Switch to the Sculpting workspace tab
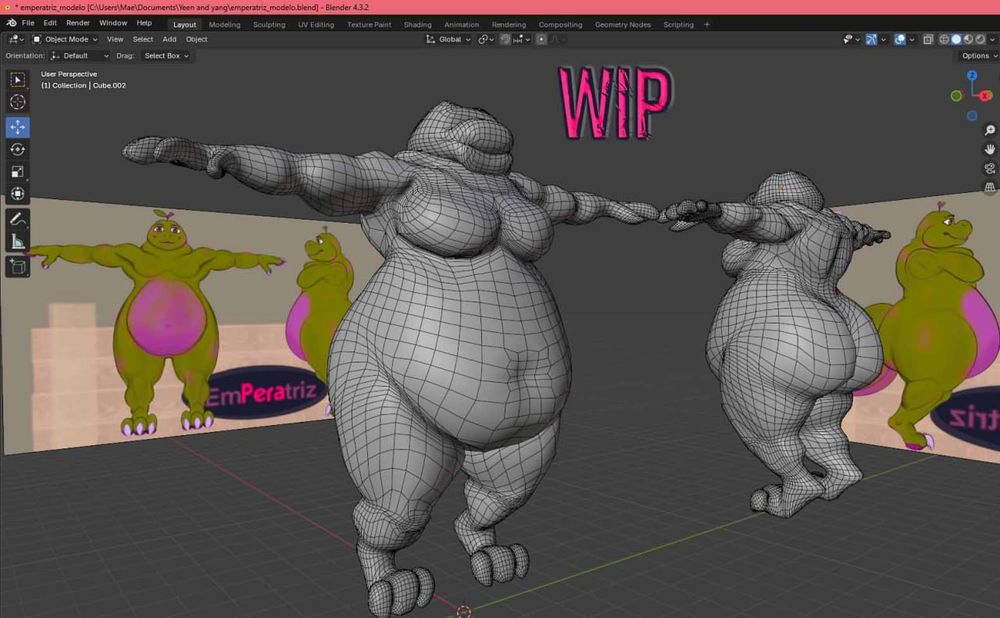The height and width of the screenshot is (618, 1000). [x=269, y=25]
